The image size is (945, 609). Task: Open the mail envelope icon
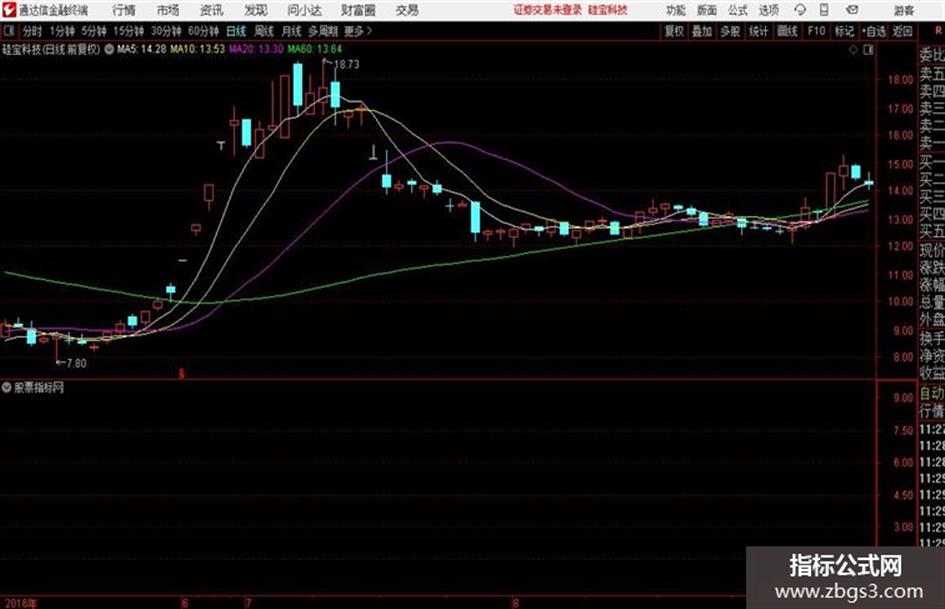(x=852, y=10)
